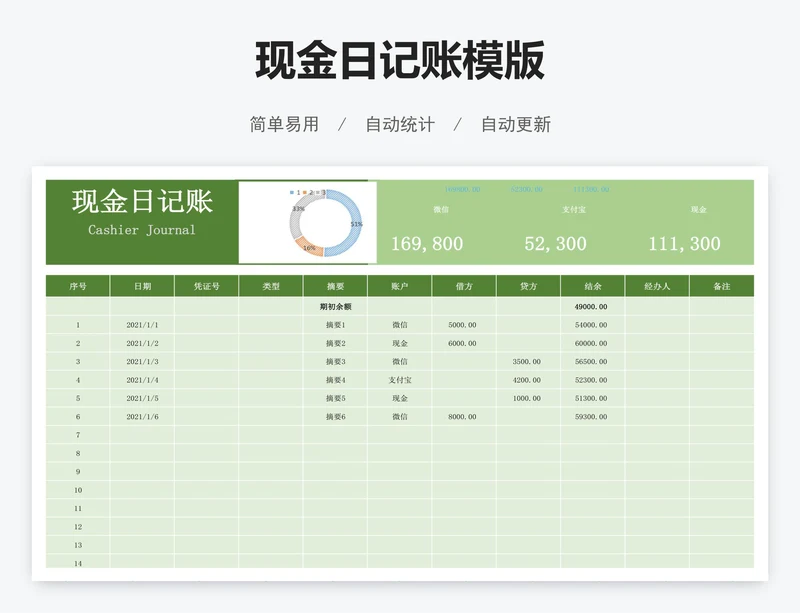Image resolution: width=800 pixels, height=613 pixels.
Task: Select the date cell 2021/1/4
Action: pos(142,380)
